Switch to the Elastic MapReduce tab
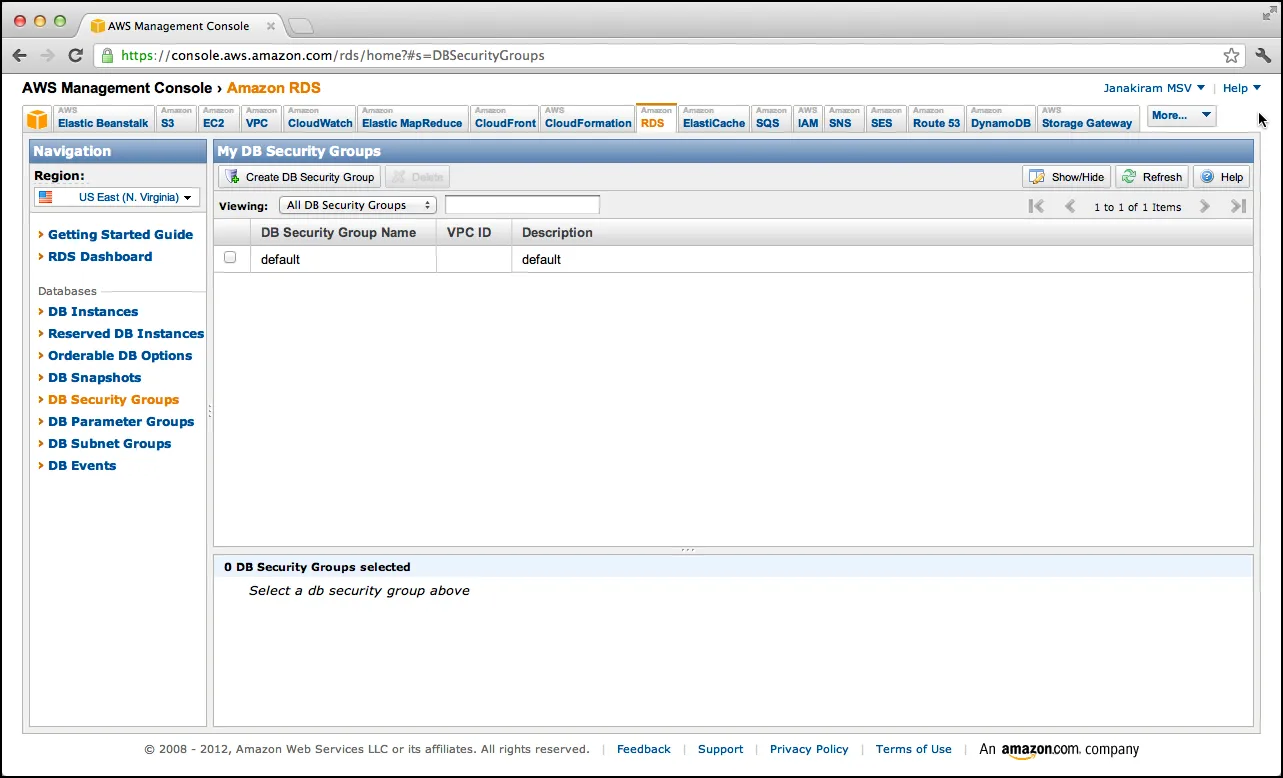The image size is (1283, 778). tap(412, 118)
